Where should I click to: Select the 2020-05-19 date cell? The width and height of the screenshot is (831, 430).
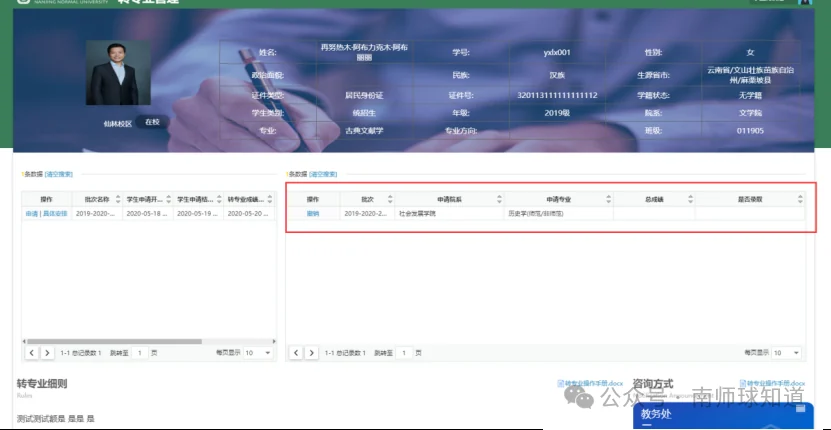pos(198,214)
